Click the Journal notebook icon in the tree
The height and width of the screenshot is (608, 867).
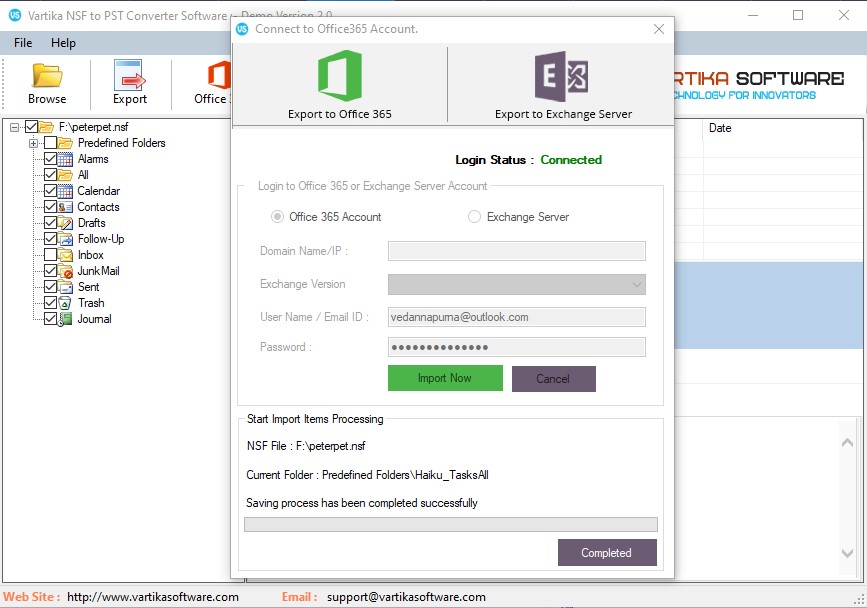(x=65, y=319)
